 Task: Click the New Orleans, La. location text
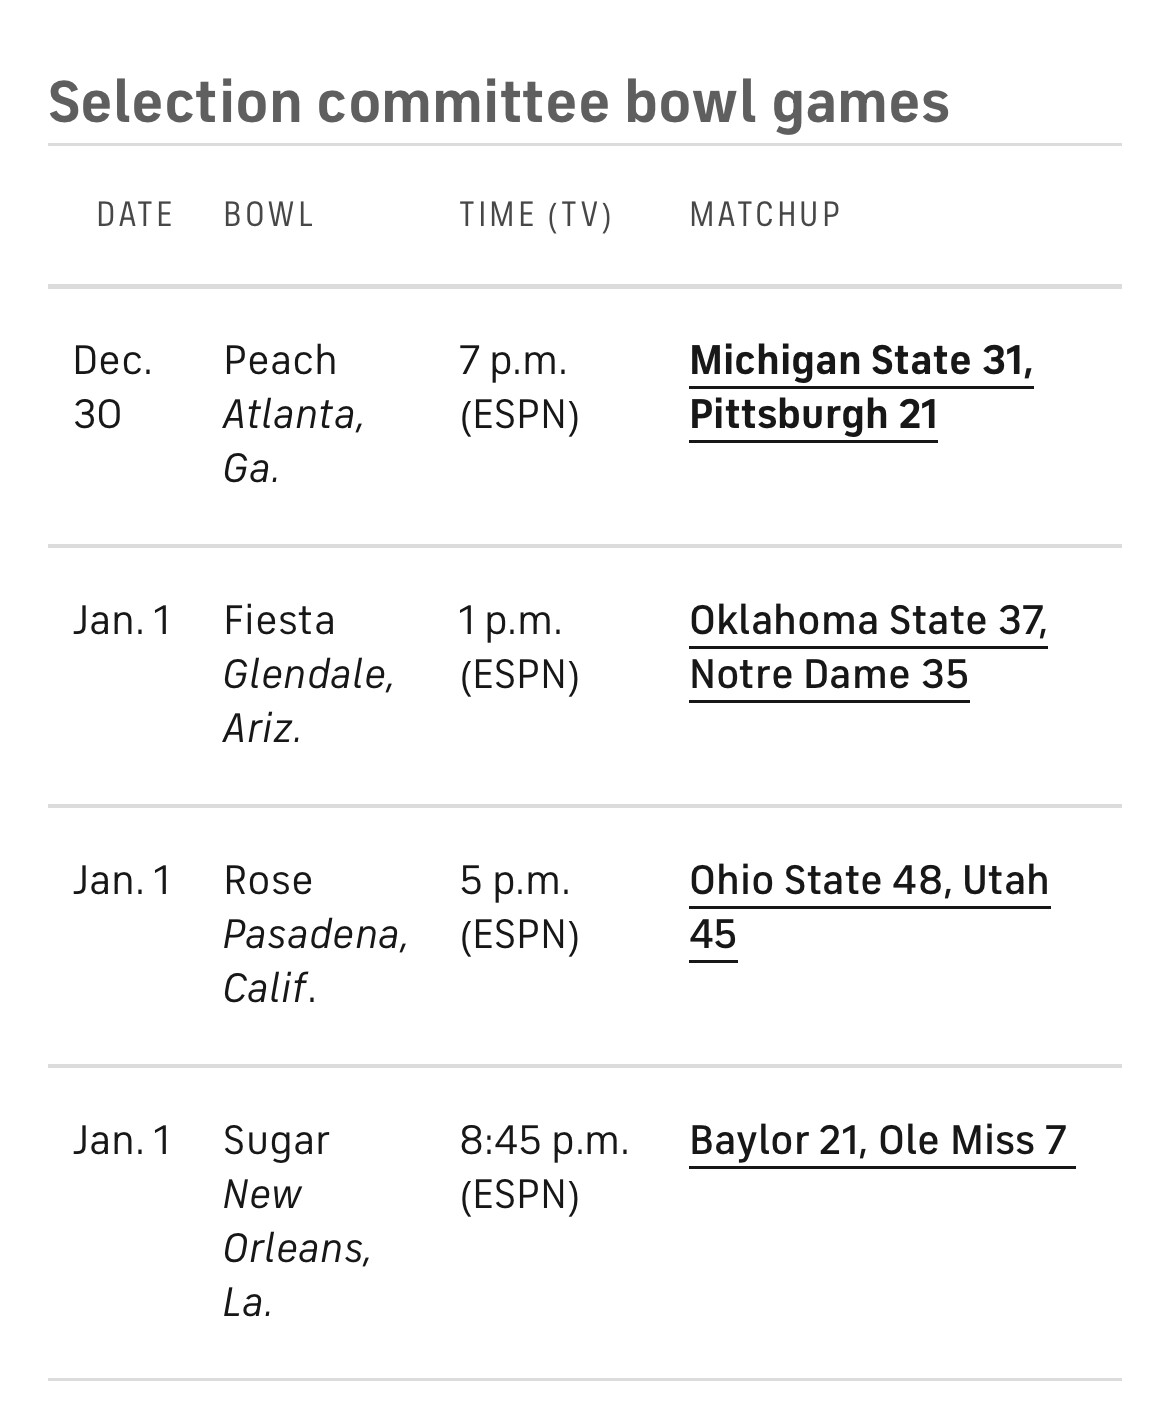[298, 1248]
